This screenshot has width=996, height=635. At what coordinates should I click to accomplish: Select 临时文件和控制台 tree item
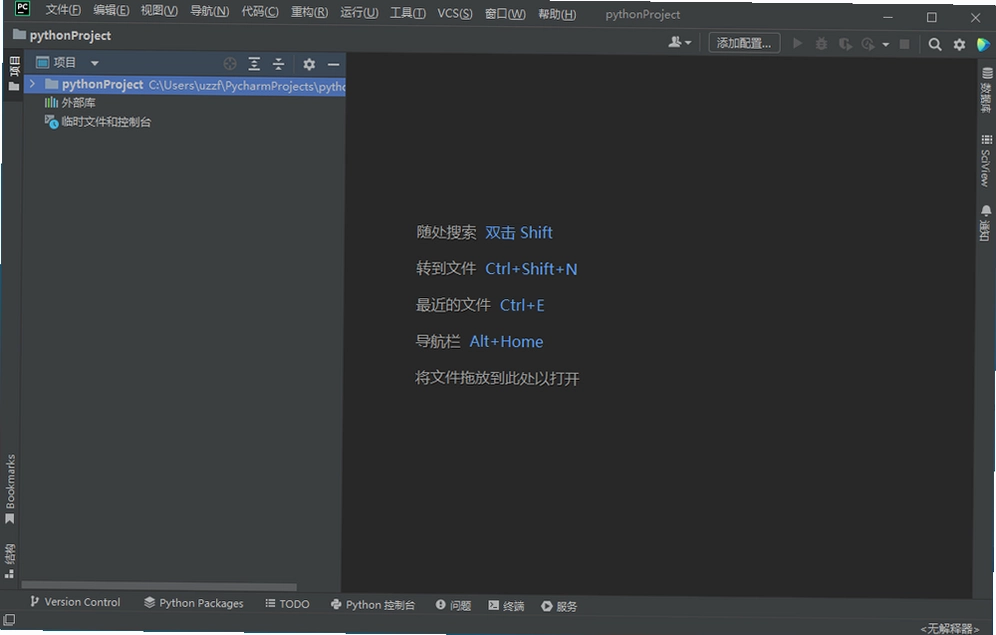point(97,121)
